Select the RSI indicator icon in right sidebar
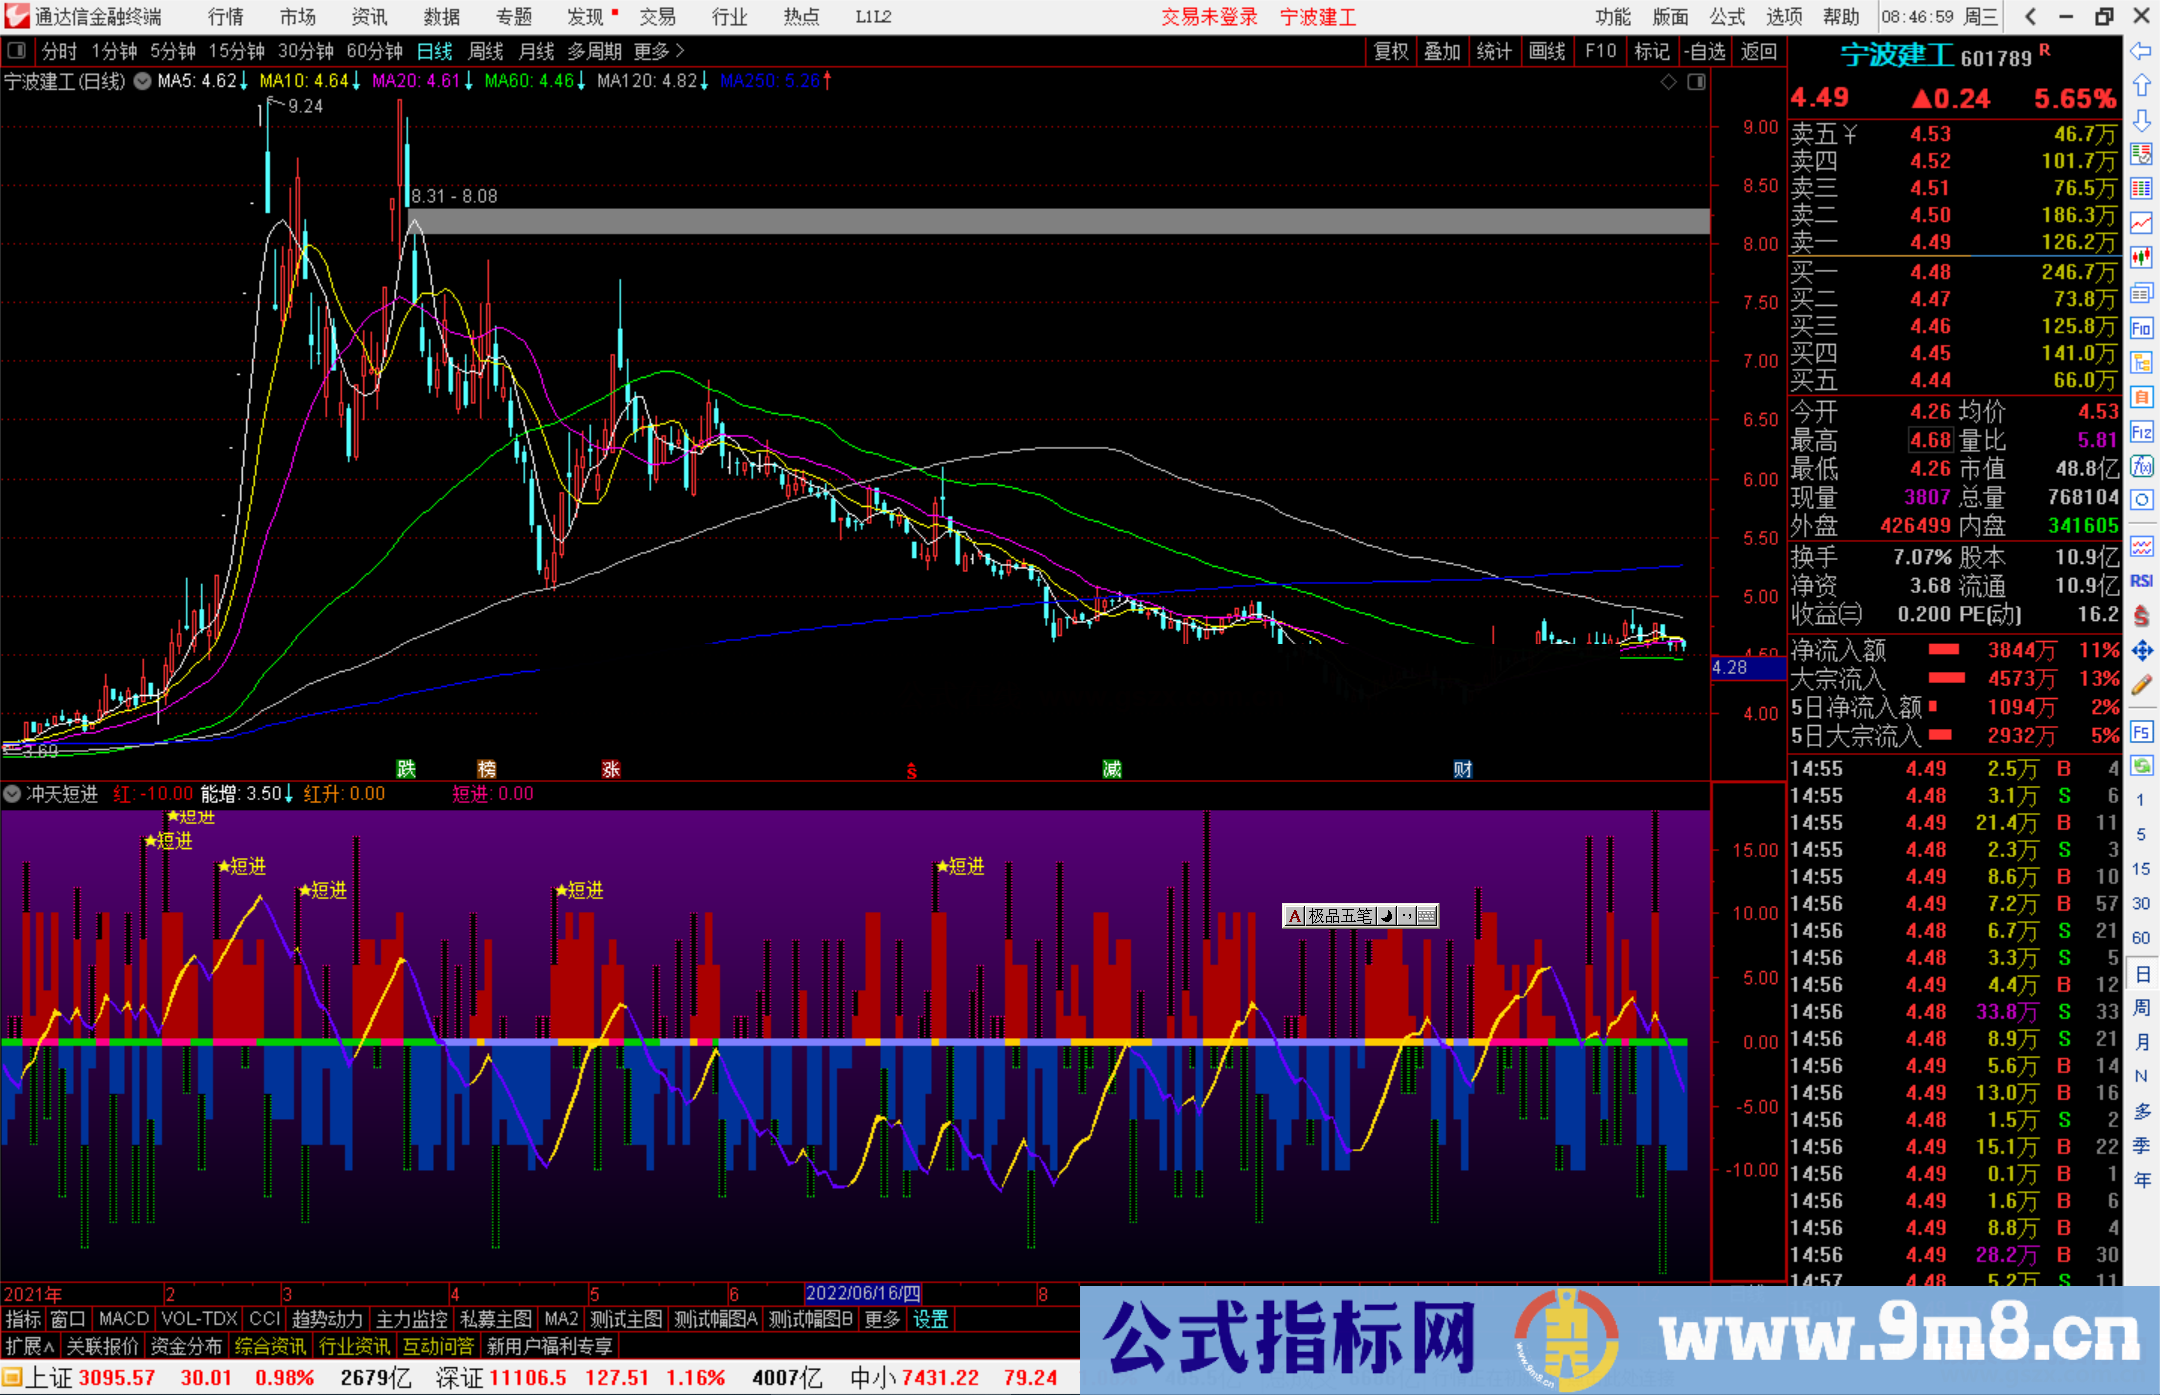Viewport: 2160px width, 1395px height. (x=2142, y=578)
